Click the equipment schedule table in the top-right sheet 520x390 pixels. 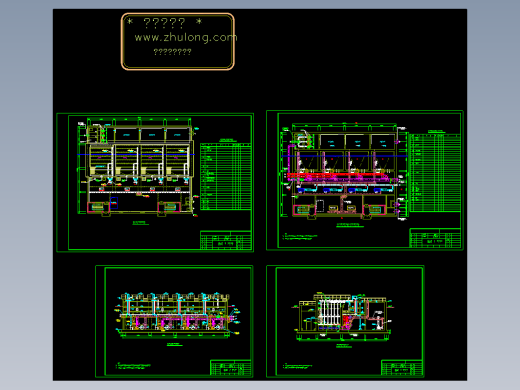pos(435,172)
